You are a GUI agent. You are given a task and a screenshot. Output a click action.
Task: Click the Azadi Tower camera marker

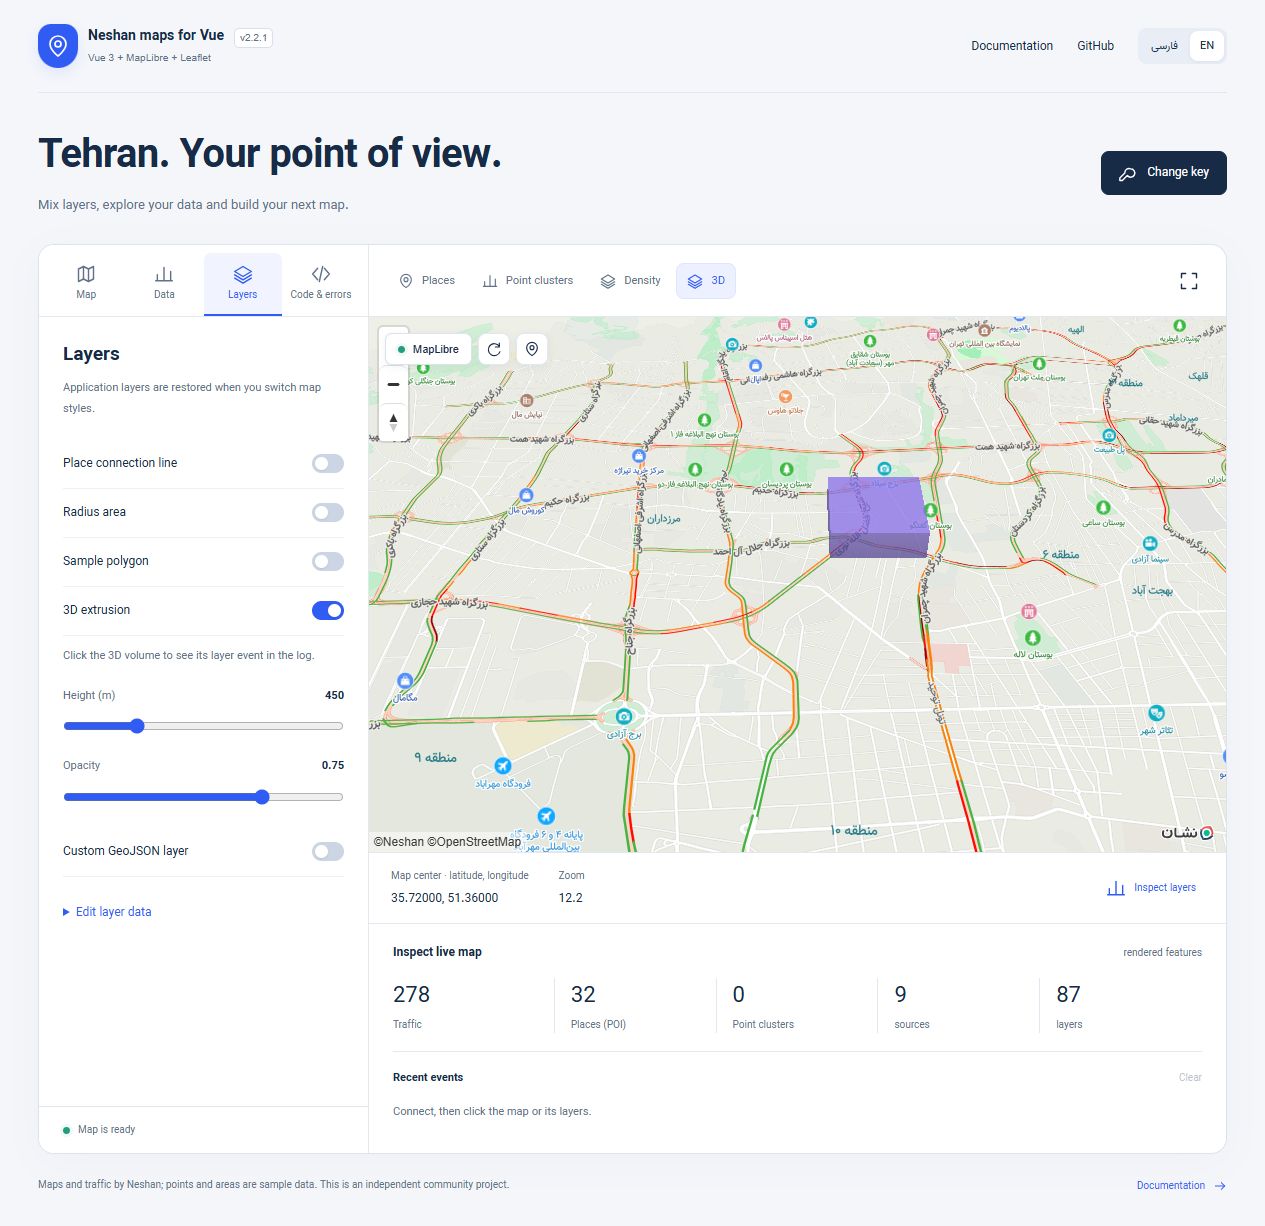pos(624,716)
